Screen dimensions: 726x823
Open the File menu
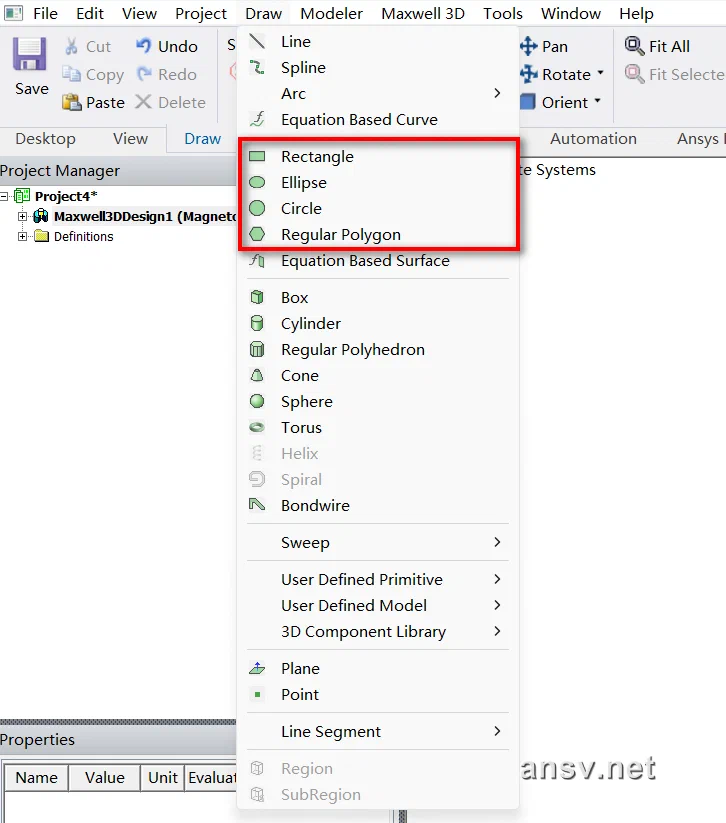(x=45, y=13)
